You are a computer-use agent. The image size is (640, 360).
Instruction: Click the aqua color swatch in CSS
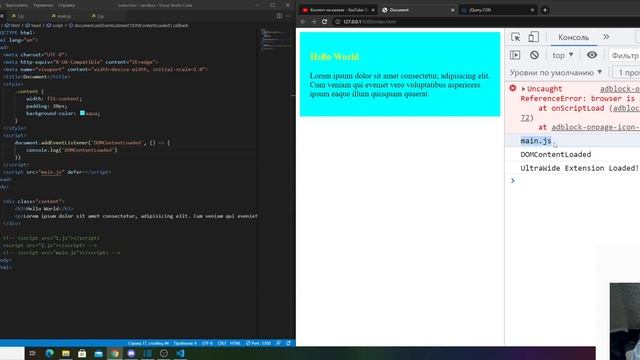pyautogui.click(x=82, y=113)
